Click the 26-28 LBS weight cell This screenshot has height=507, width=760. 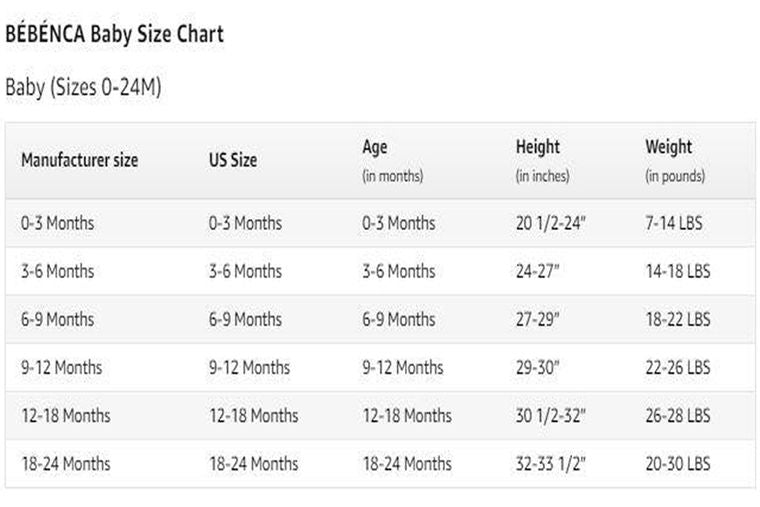coord(677,415)
